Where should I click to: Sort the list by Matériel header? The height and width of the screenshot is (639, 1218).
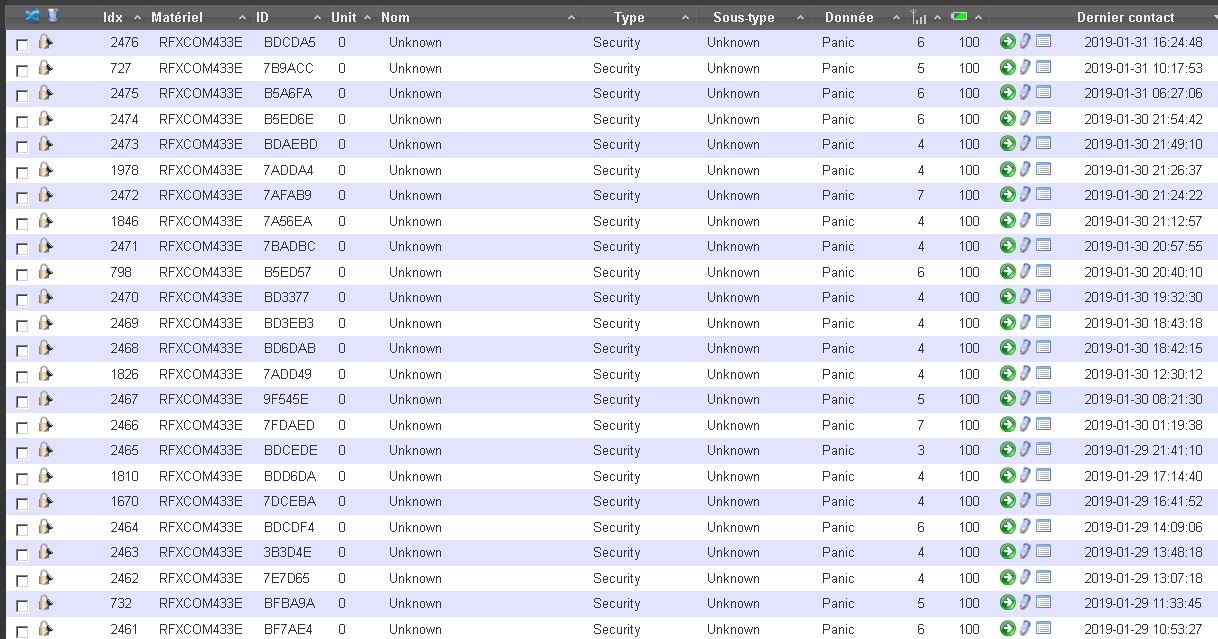[x=177, y=17]
